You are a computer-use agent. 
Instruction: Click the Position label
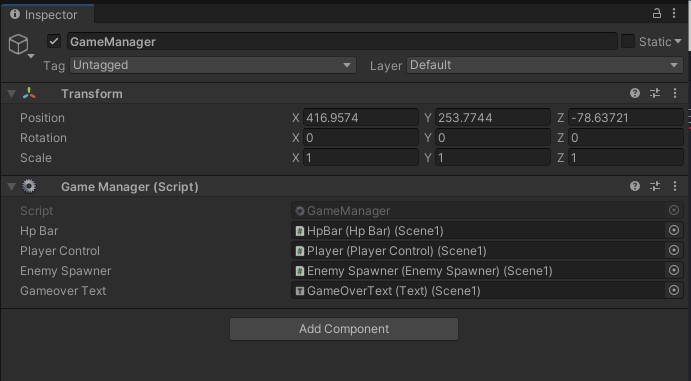click(x=42, y=118)
